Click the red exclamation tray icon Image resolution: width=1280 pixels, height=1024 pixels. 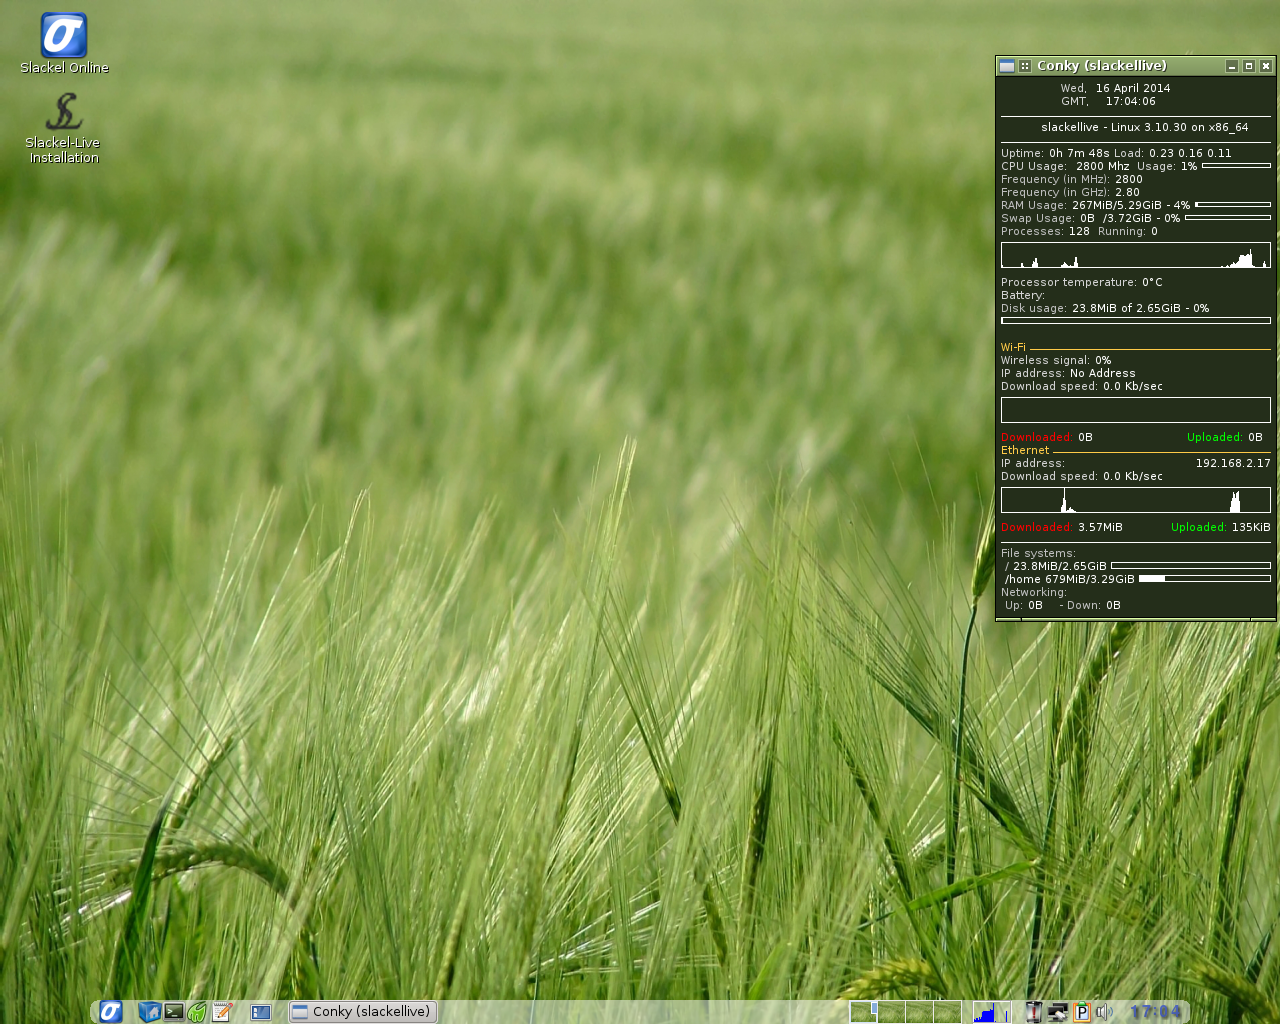coord(1034,1012)
